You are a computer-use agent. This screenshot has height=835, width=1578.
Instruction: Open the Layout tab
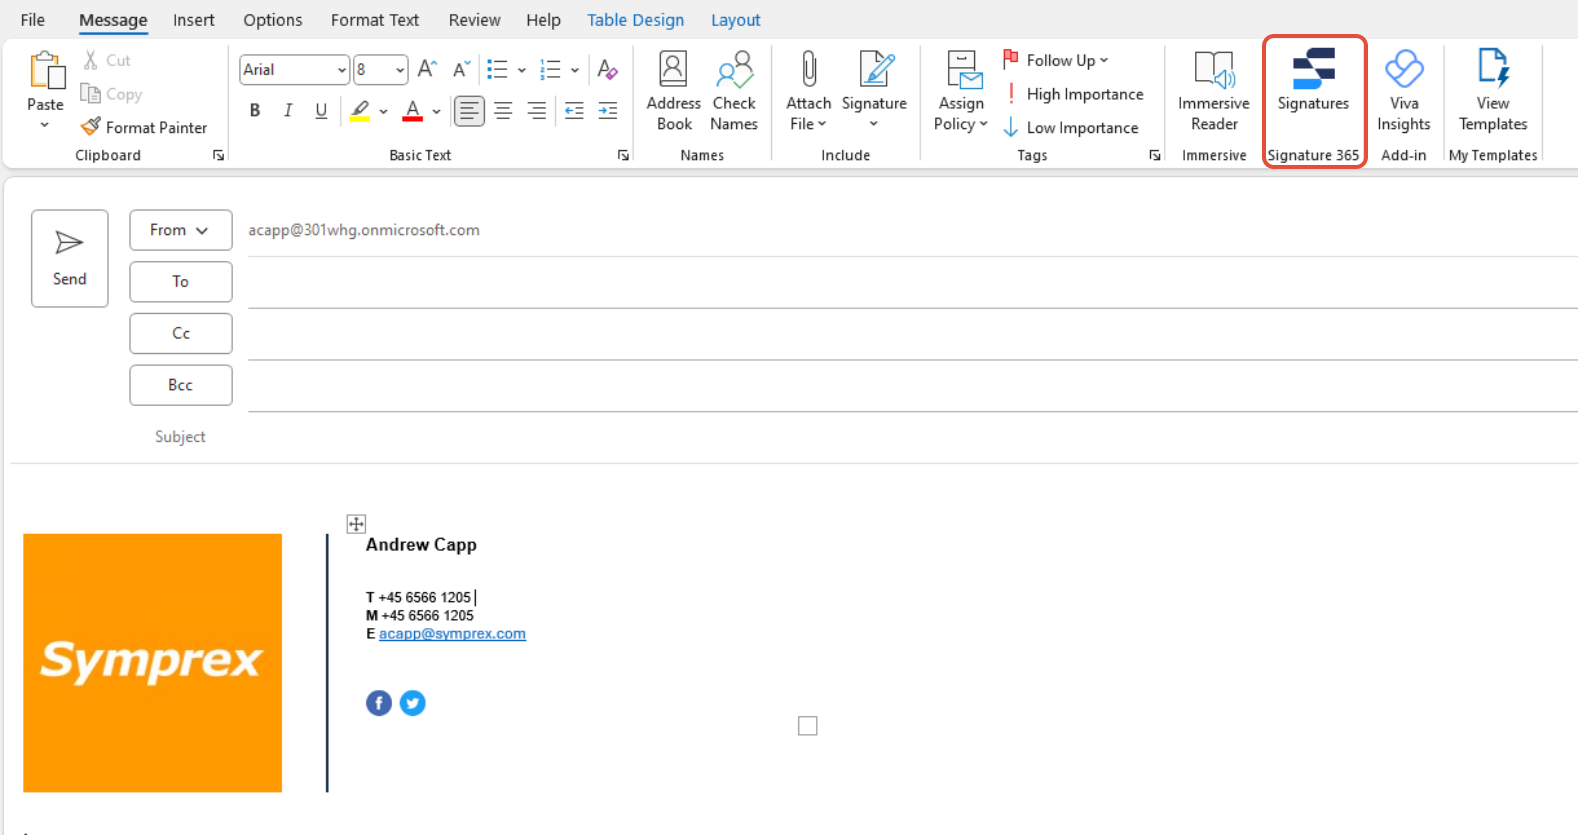(736, 20)
